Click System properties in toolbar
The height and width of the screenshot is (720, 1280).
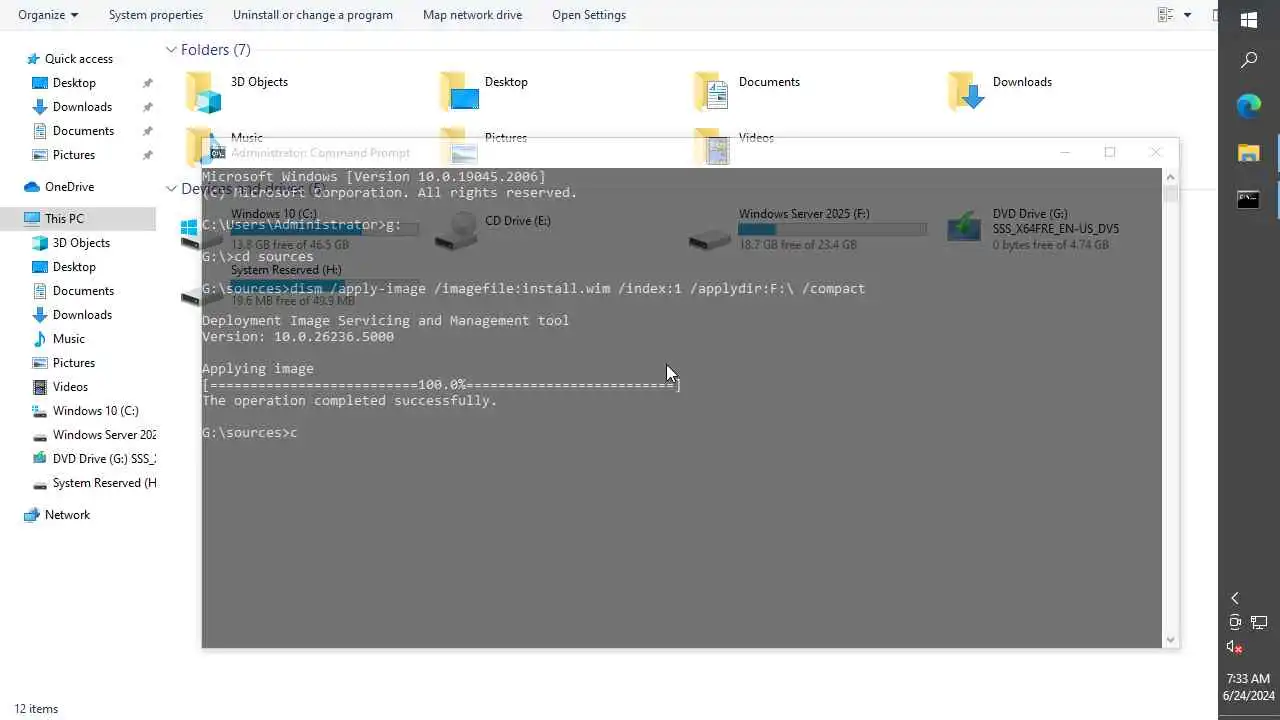click(x=156, y=15)
